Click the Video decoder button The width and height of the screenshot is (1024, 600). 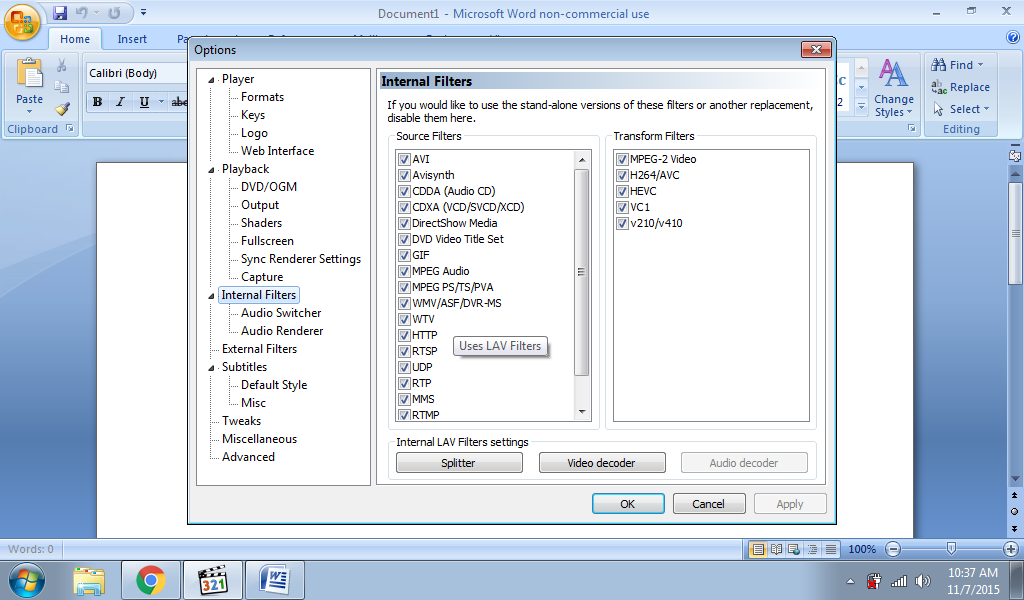point(602,463)
